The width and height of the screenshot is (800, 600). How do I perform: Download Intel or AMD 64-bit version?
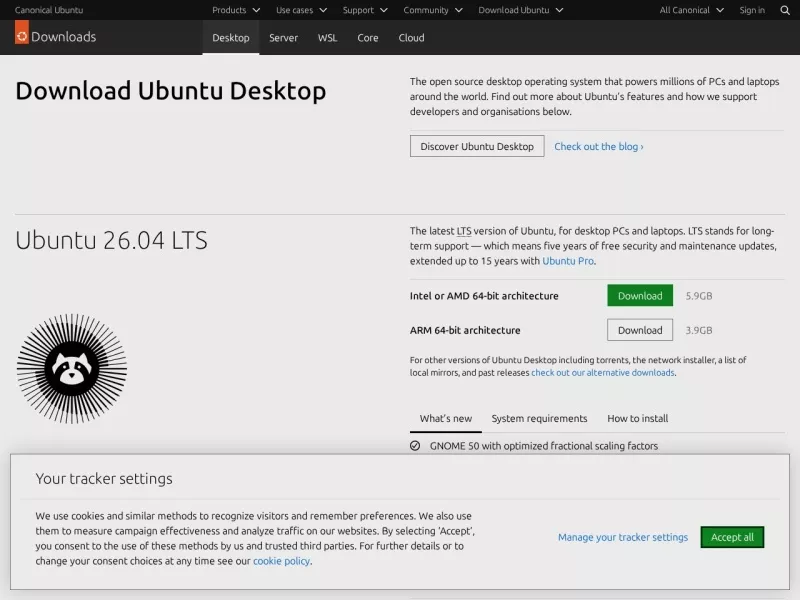(x=640, y=296)
